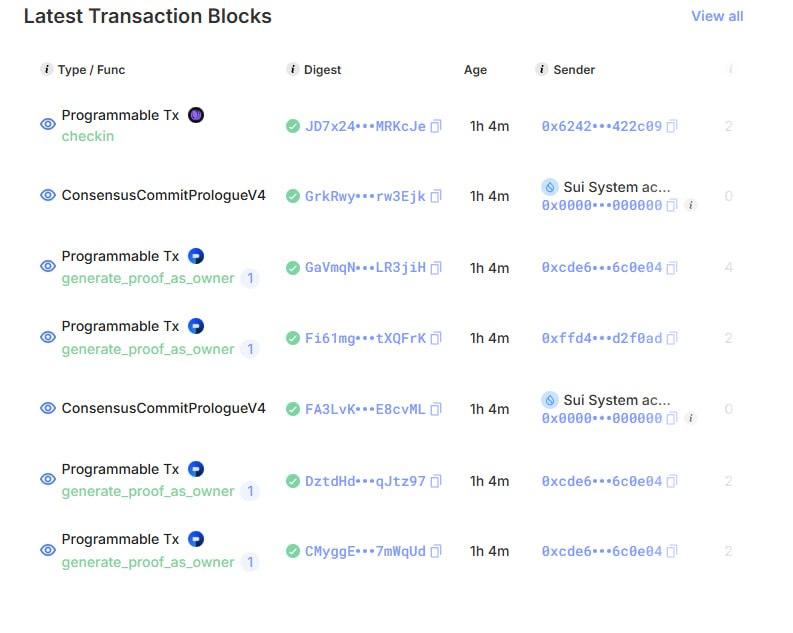
Task: Copy sender address 0x6242•••422c09
Action: point(672,126)
